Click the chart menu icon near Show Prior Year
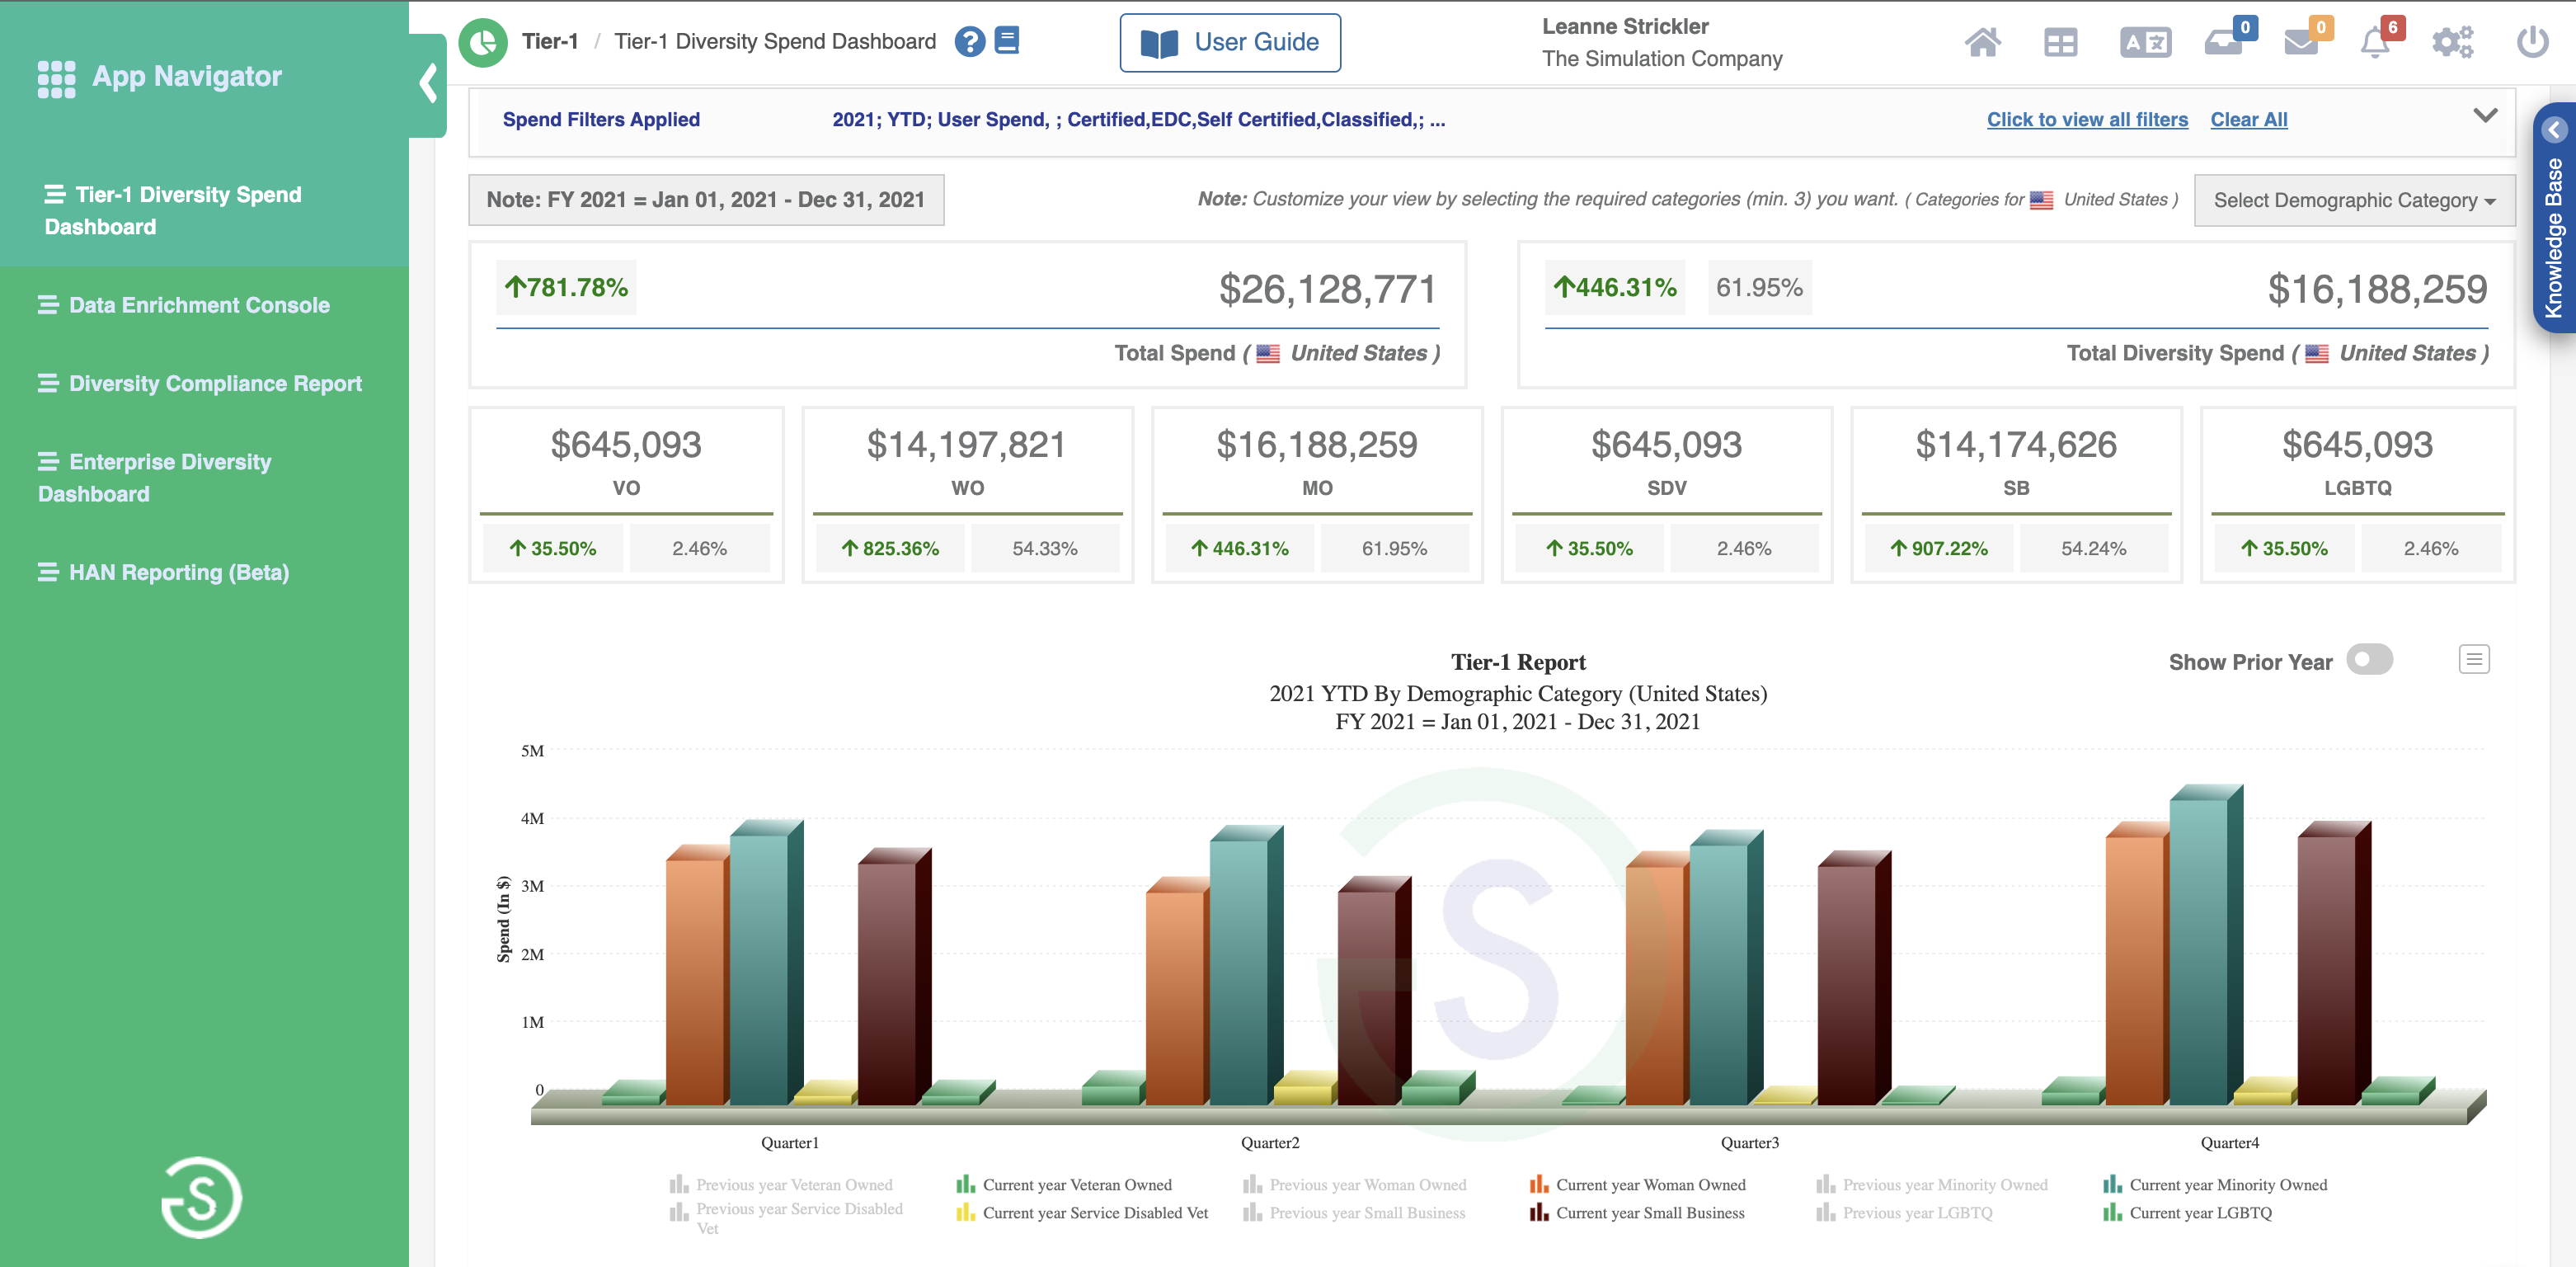 pos(2473,659)
